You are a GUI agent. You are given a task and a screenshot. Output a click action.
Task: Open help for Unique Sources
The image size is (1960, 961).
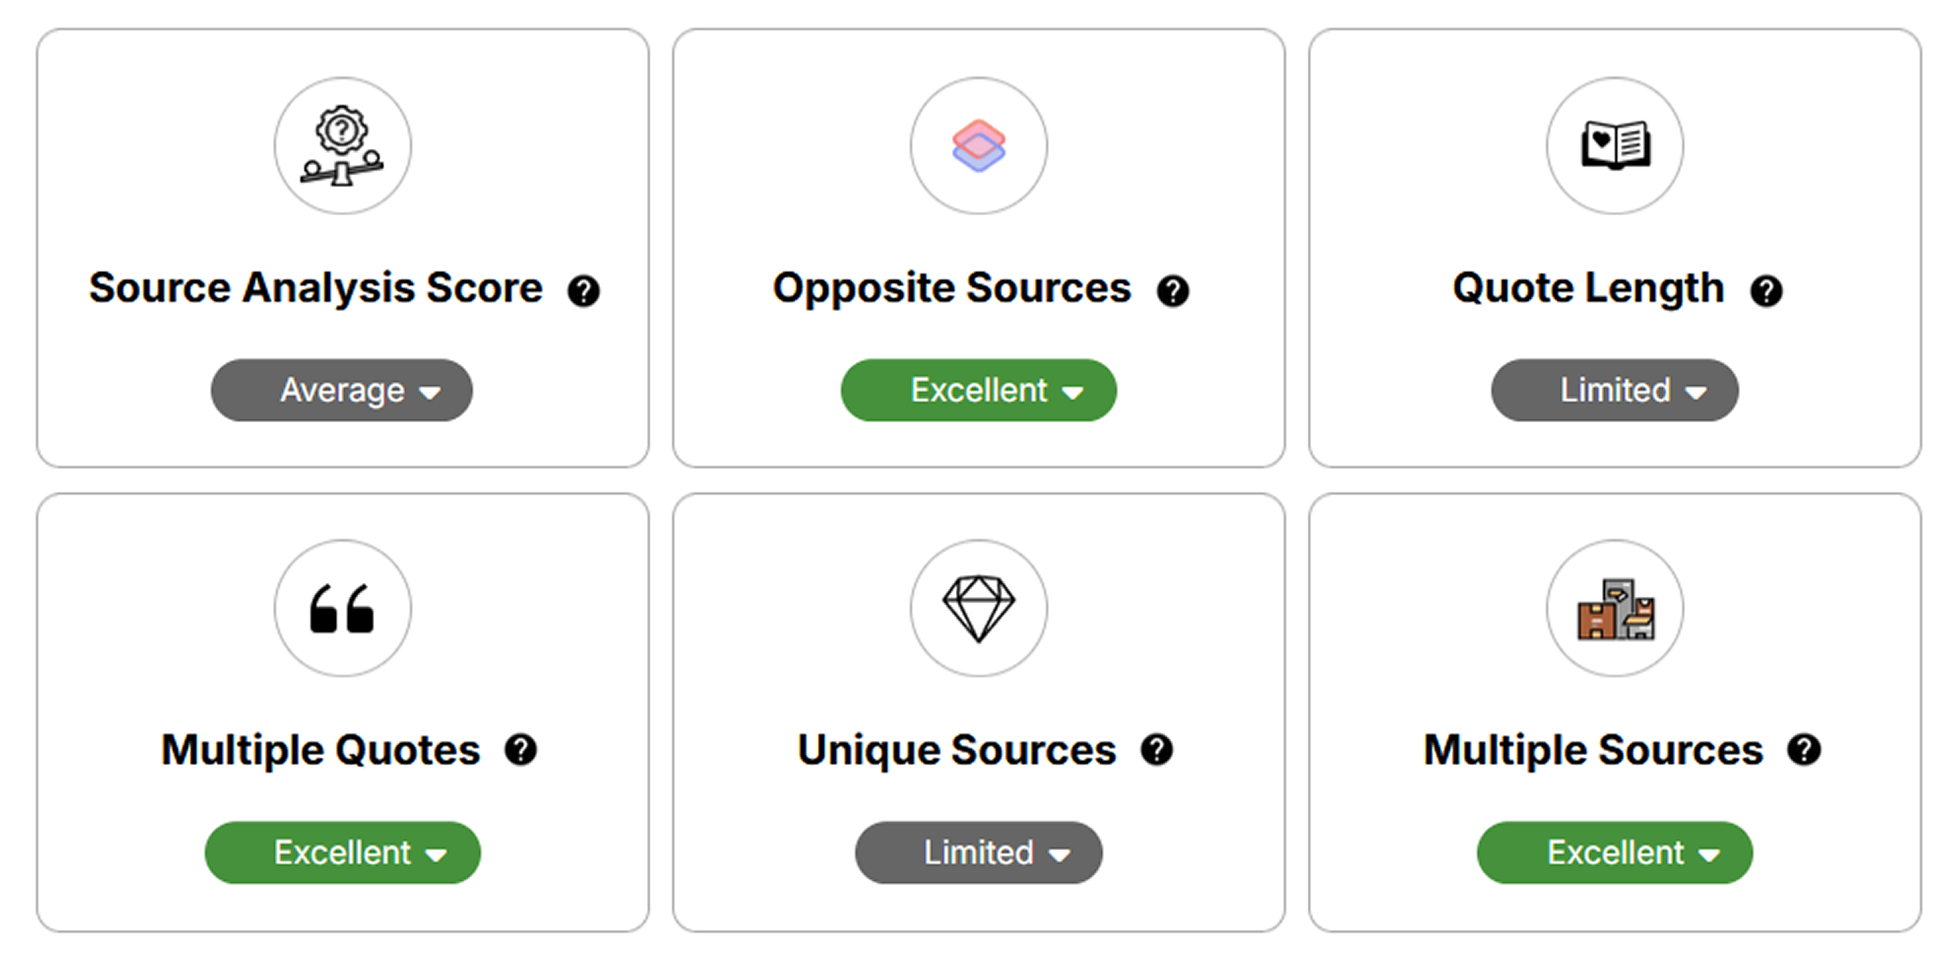pyautogui.click(x=1158, y=750)
